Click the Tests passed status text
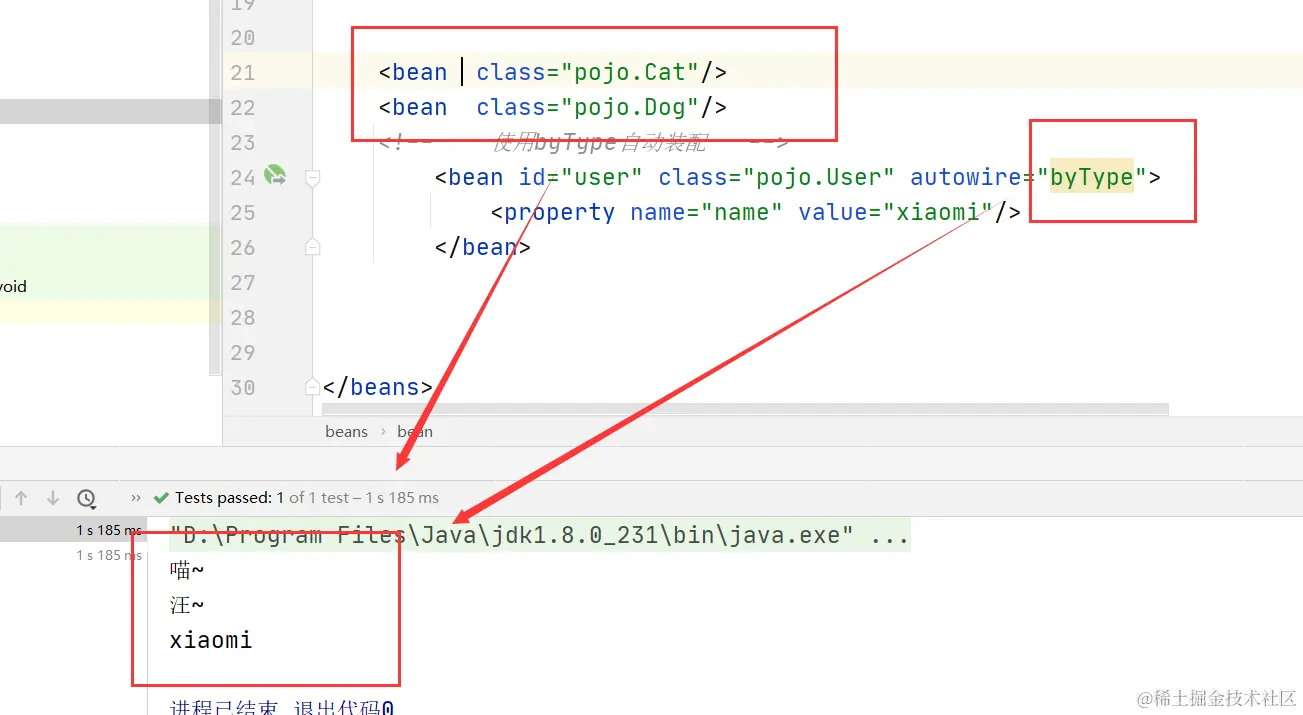The width and height of the screenshot is (1303, 715). [307, 497]
